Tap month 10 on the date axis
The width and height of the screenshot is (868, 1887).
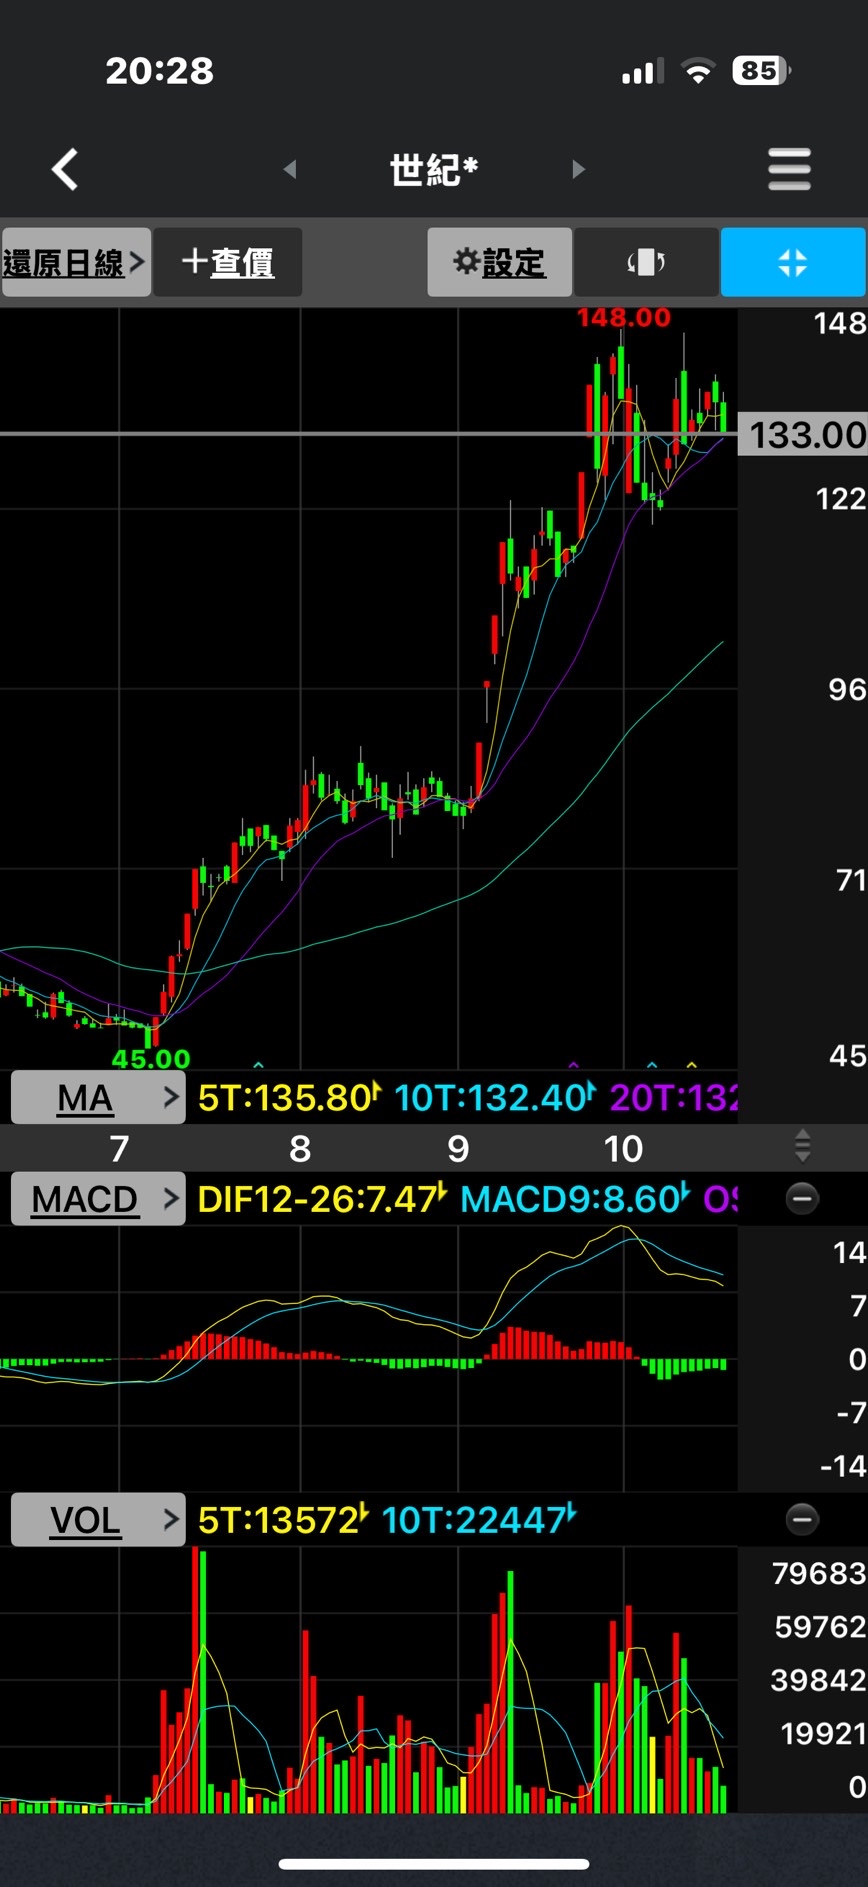(x=623, y=1149)
